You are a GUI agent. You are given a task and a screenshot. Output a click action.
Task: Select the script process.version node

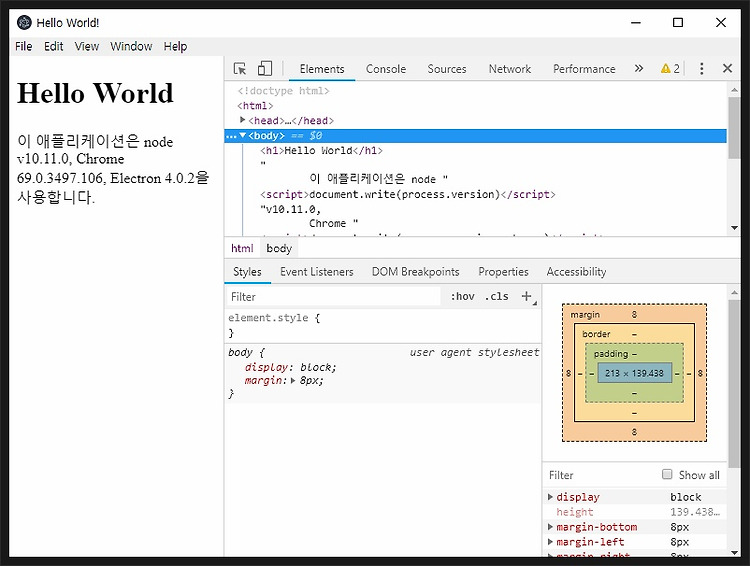click(408, 194)
